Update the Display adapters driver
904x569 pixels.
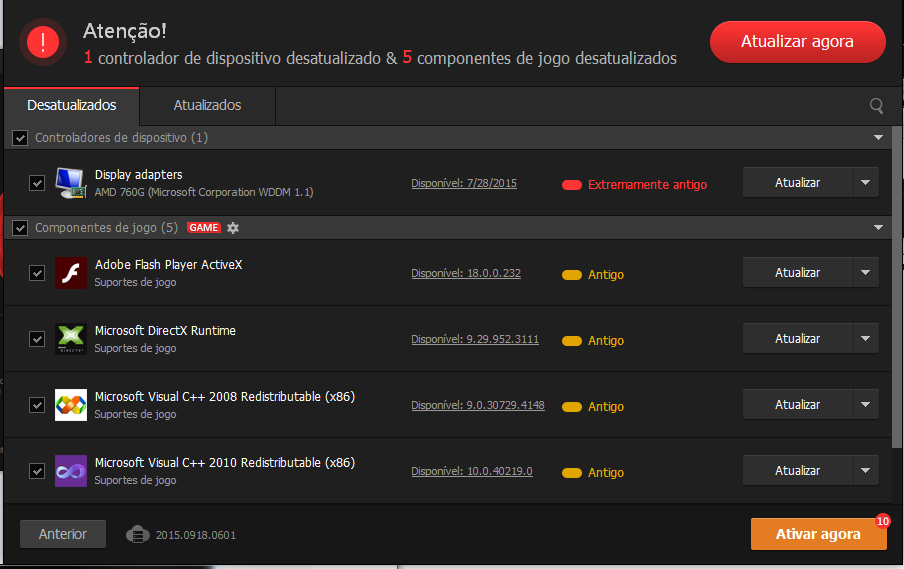[797, 182]
